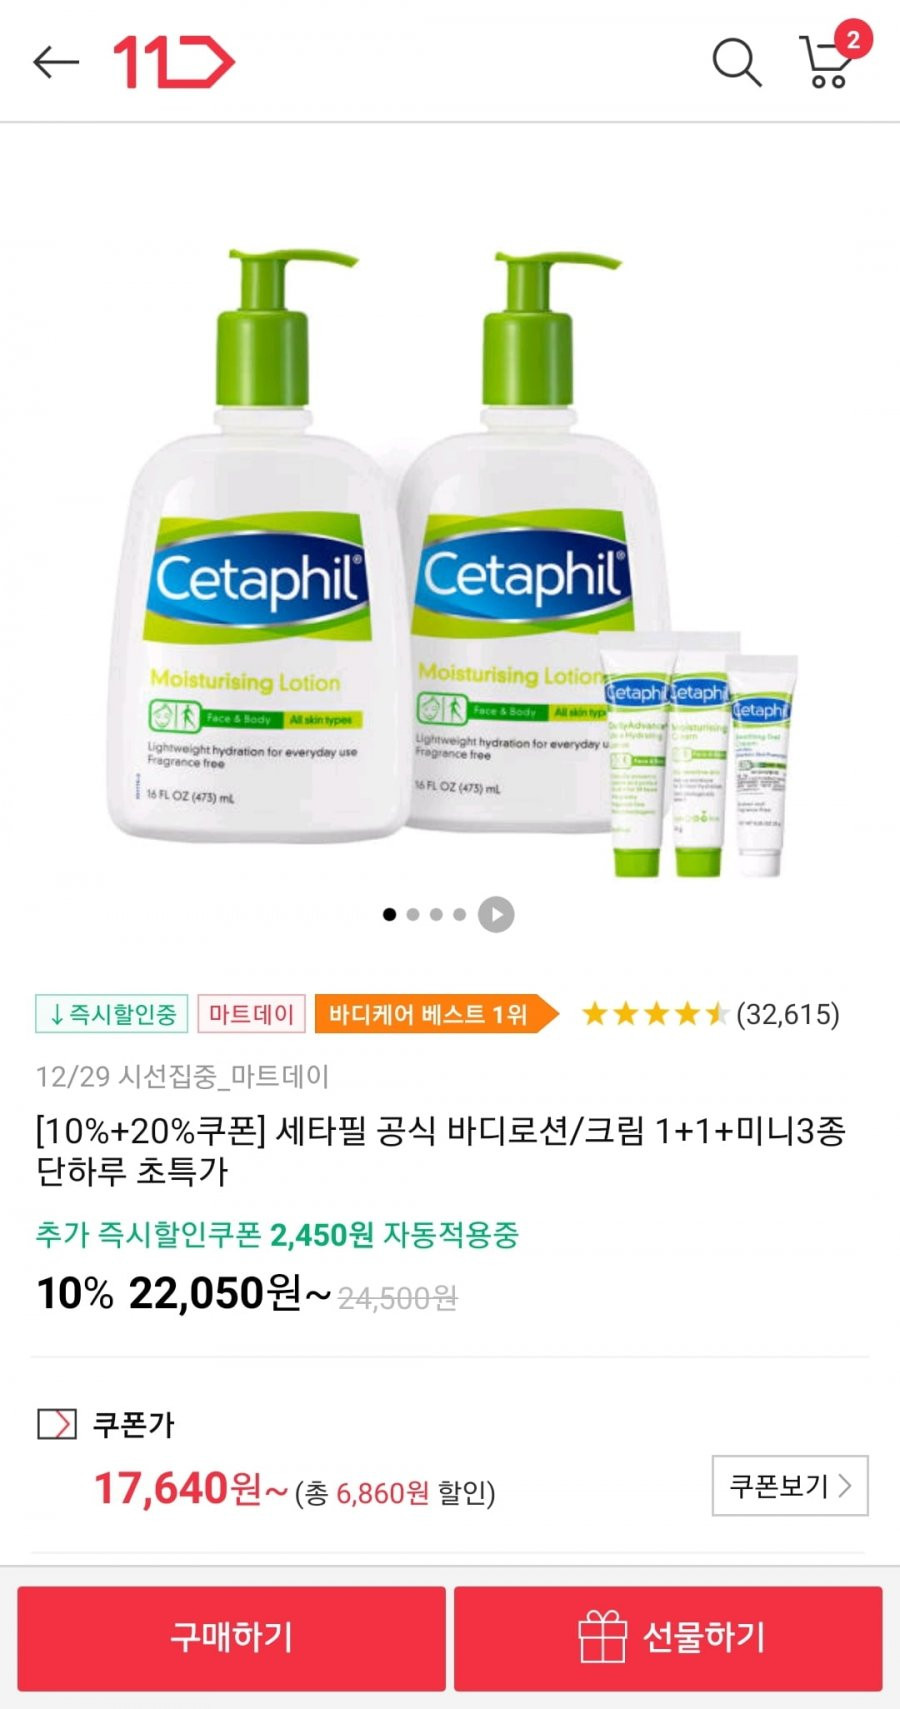Tap the 즉시할인중 green tag
900x1709 pixels.
[112, 1014]
